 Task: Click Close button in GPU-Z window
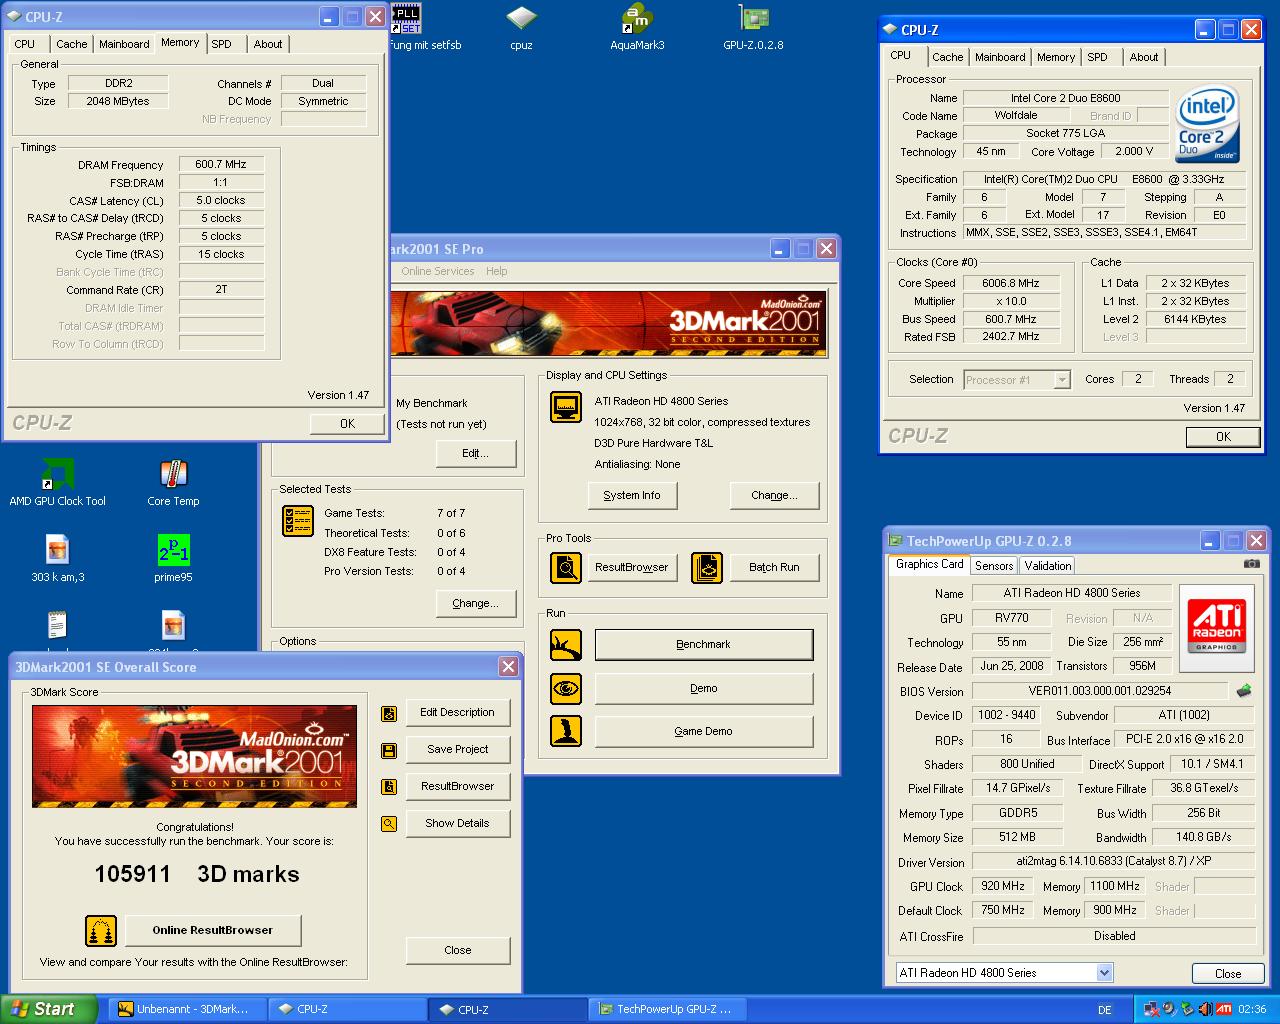coord(1228,973)
